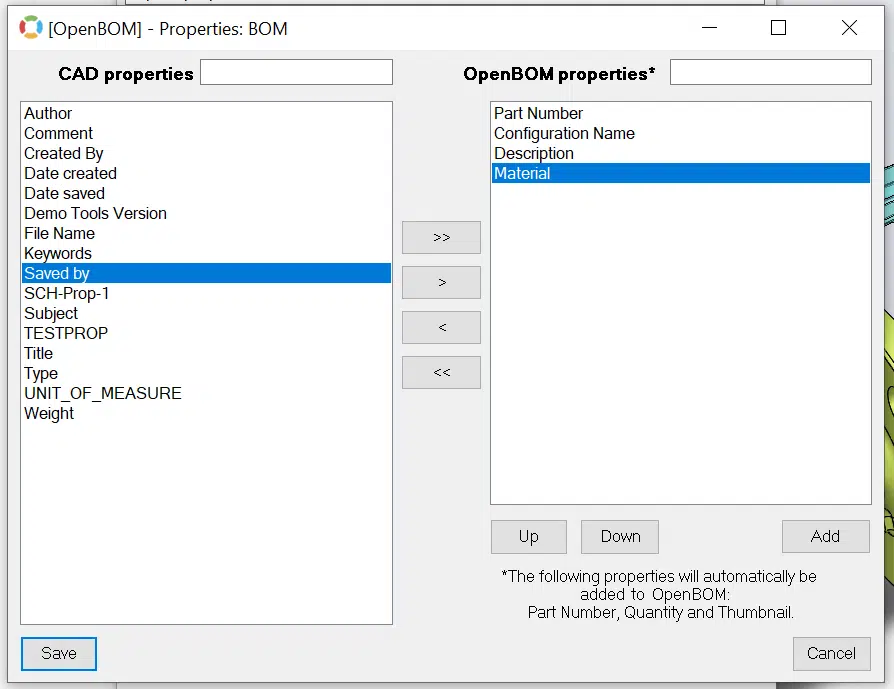Select UNIT_OF_MEASURE property
Screen dimensions: 894x689
click(206, 393)
